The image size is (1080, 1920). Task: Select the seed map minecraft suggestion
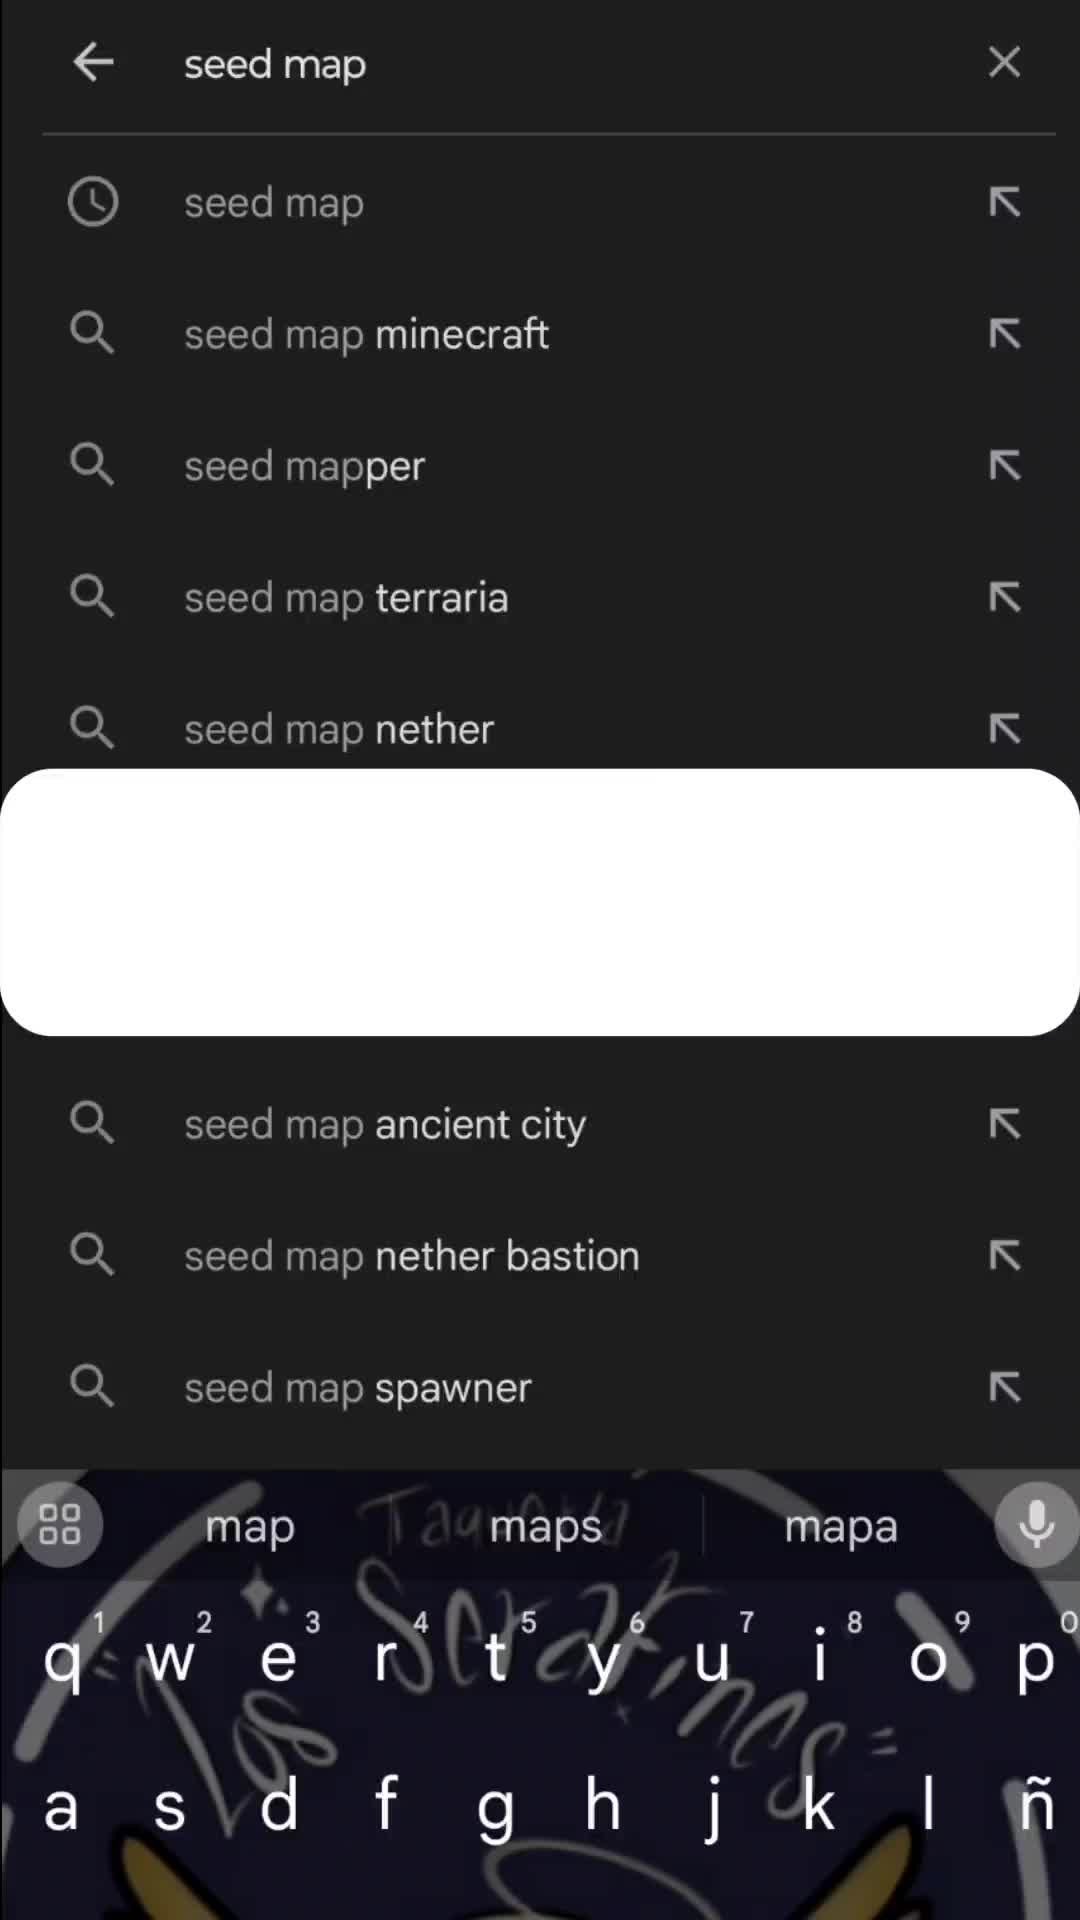click(x=366, y=334)
